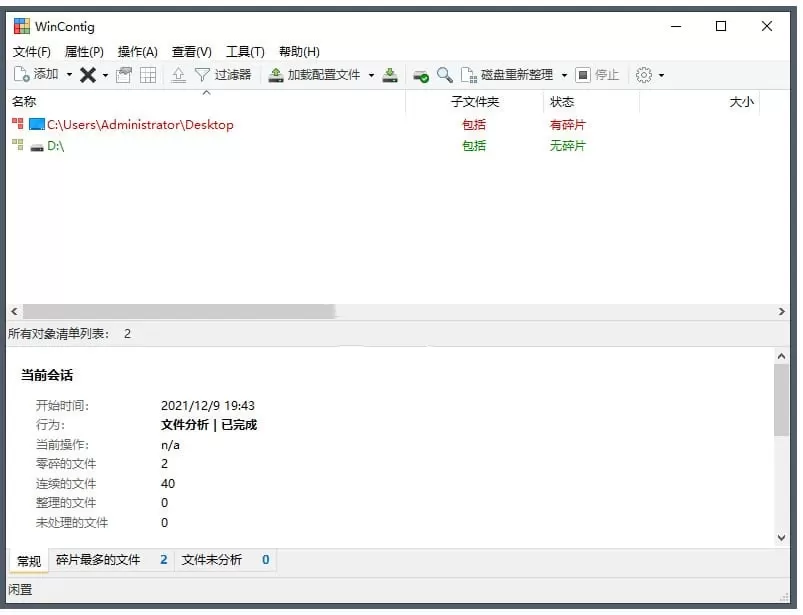Open the 添加 dropdown arrow
This screenshot has height=615, width=803.
tap(69, 75)
